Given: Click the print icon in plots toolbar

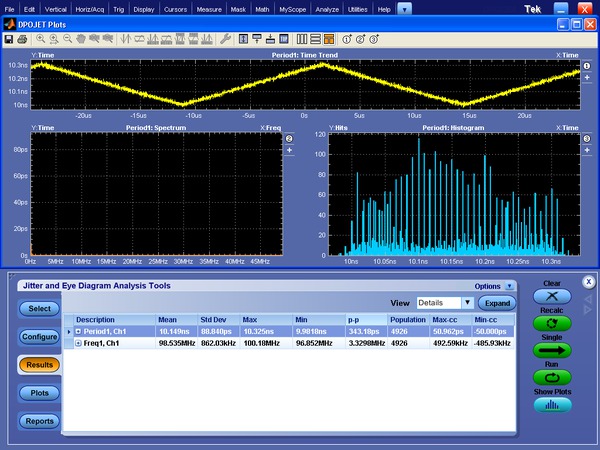Looking at the screenshot, I should (x=22, y=39).
